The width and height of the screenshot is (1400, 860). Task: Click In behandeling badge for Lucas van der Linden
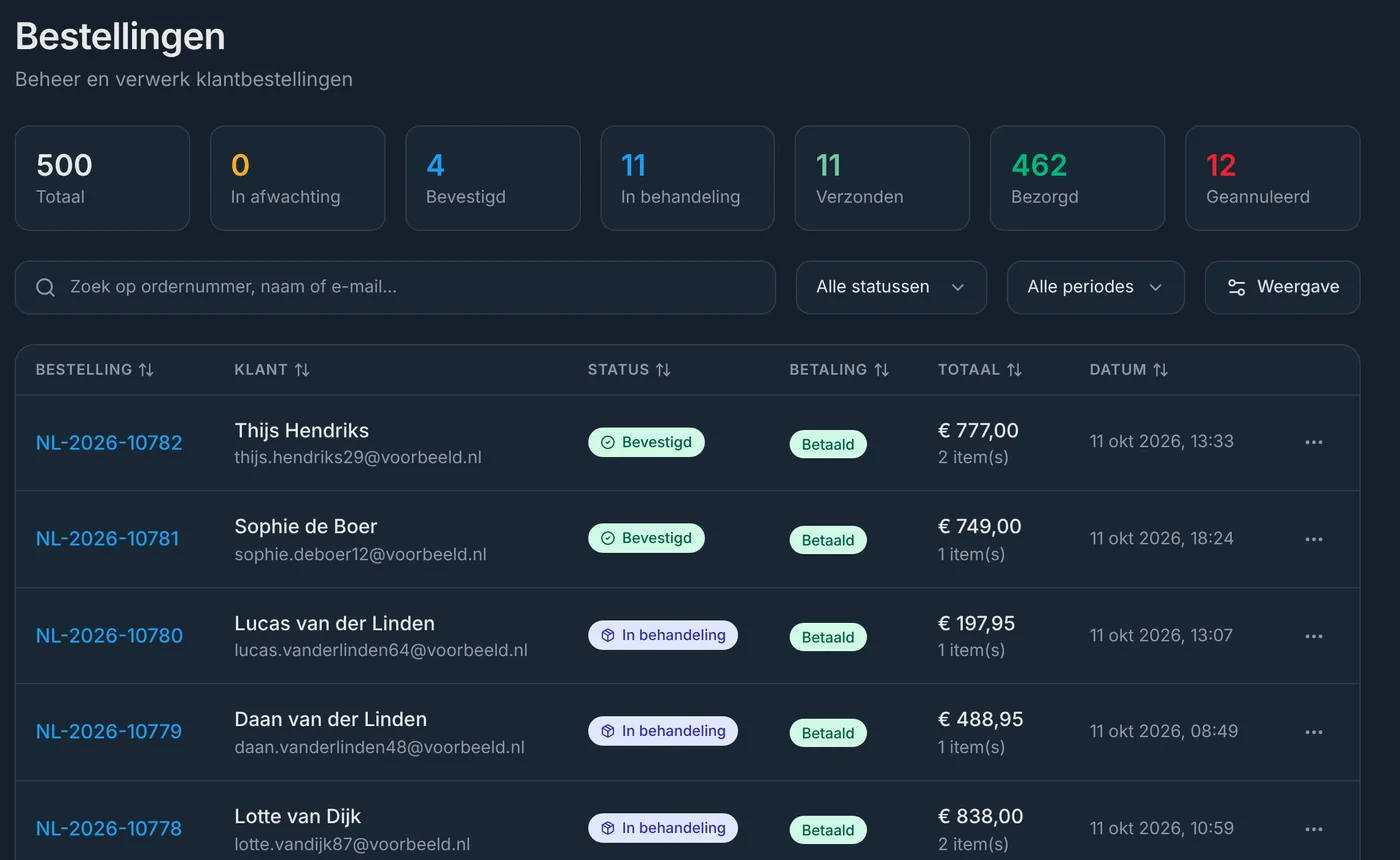[663, 635]
